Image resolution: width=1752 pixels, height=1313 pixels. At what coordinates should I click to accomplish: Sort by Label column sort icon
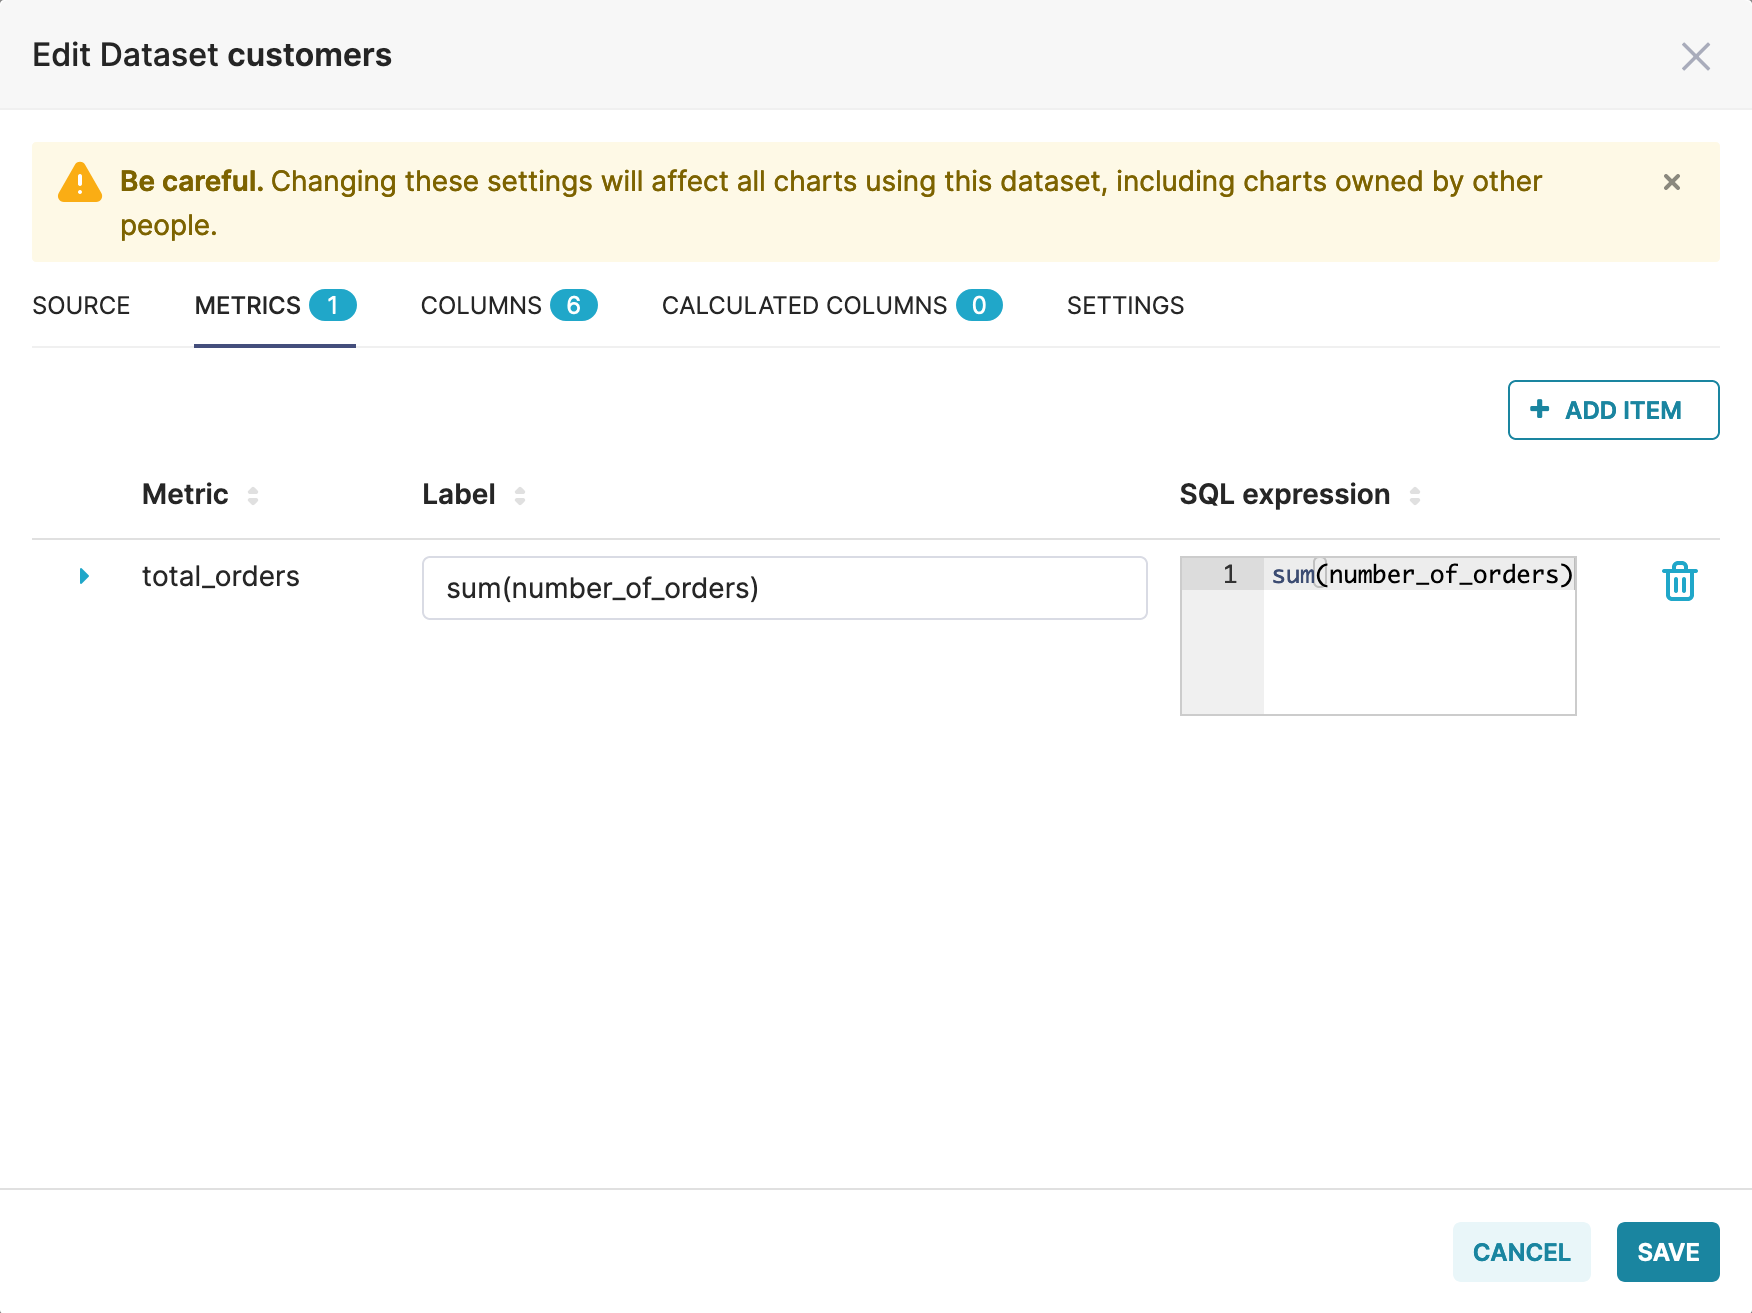pos(520,495)
